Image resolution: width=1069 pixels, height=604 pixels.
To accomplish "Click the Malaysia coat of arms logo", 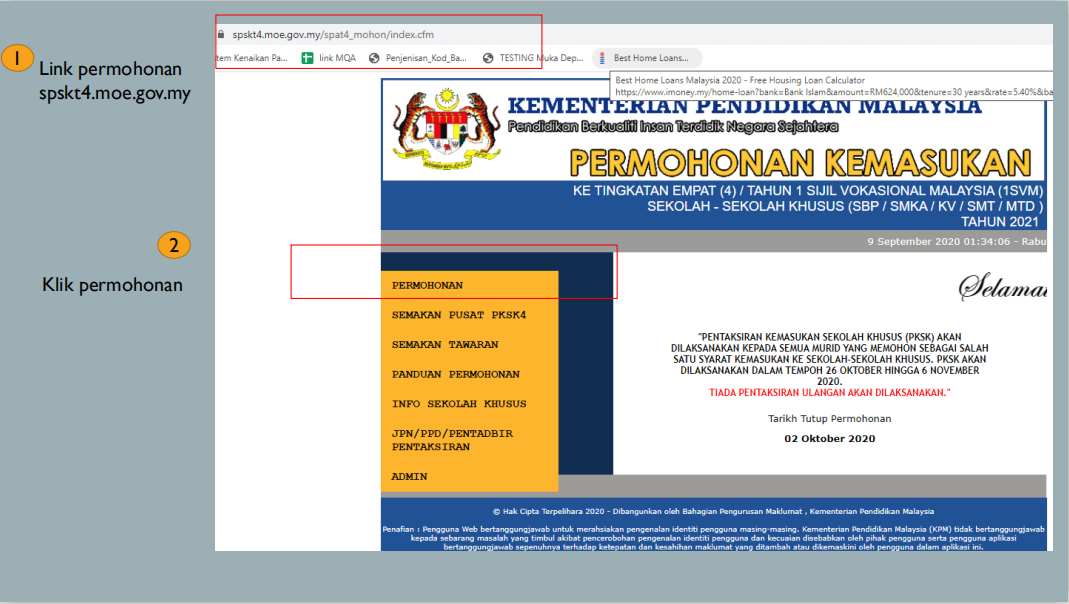I will point(447,129).
